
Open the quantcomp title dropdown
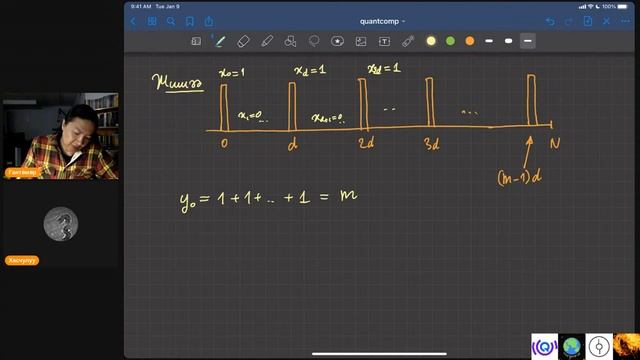(382, 21)
